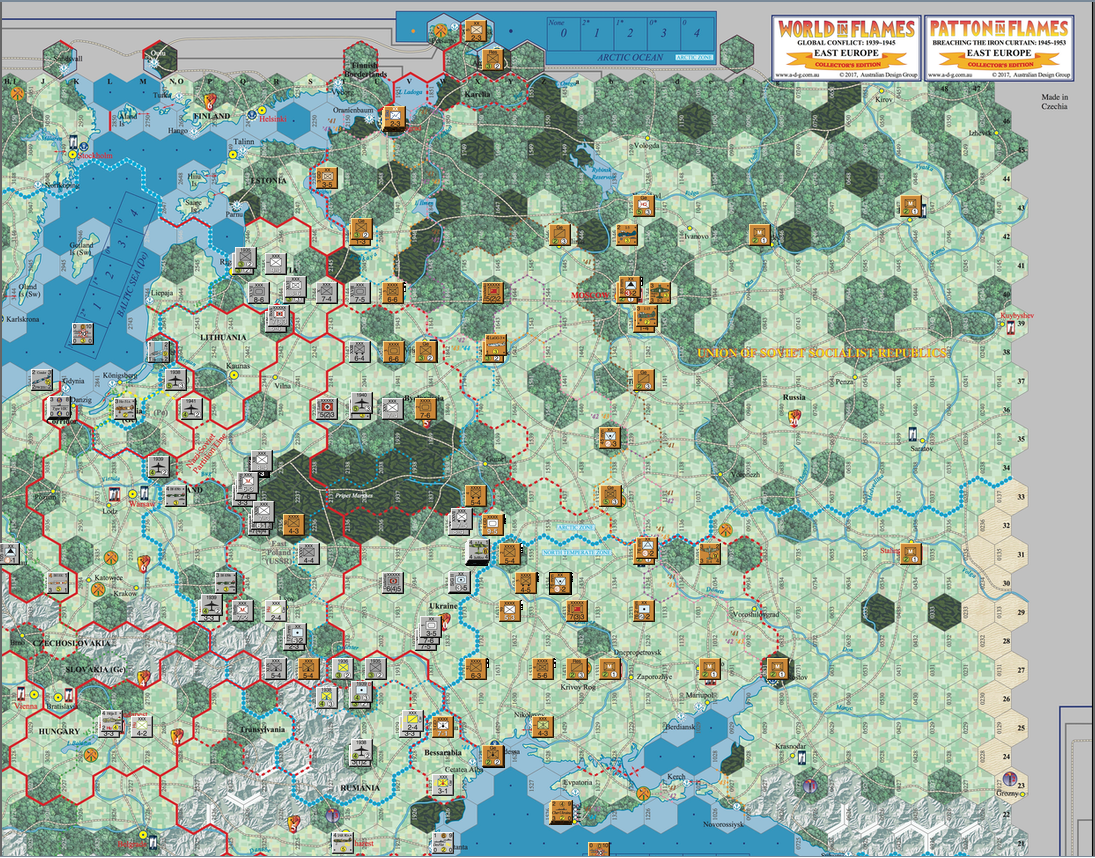The width and height of the screenshot is (1095, 858).
Task: Click the Novorossiysk city label
Action: [723, 824]
